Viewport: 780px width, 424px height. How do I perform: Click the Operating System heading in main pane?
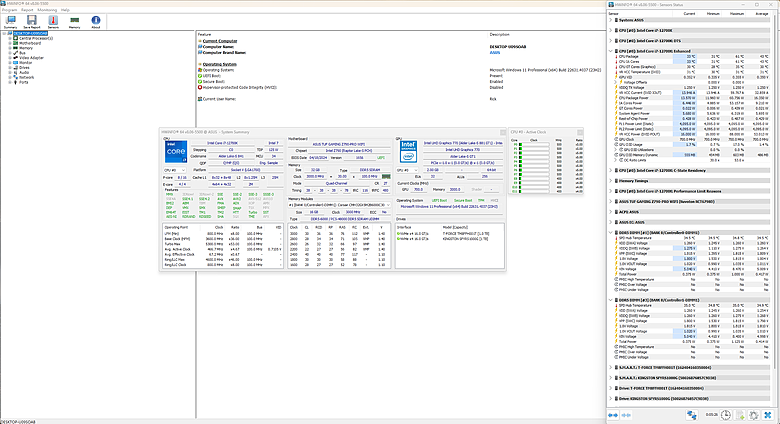click(x=219, y=64)
